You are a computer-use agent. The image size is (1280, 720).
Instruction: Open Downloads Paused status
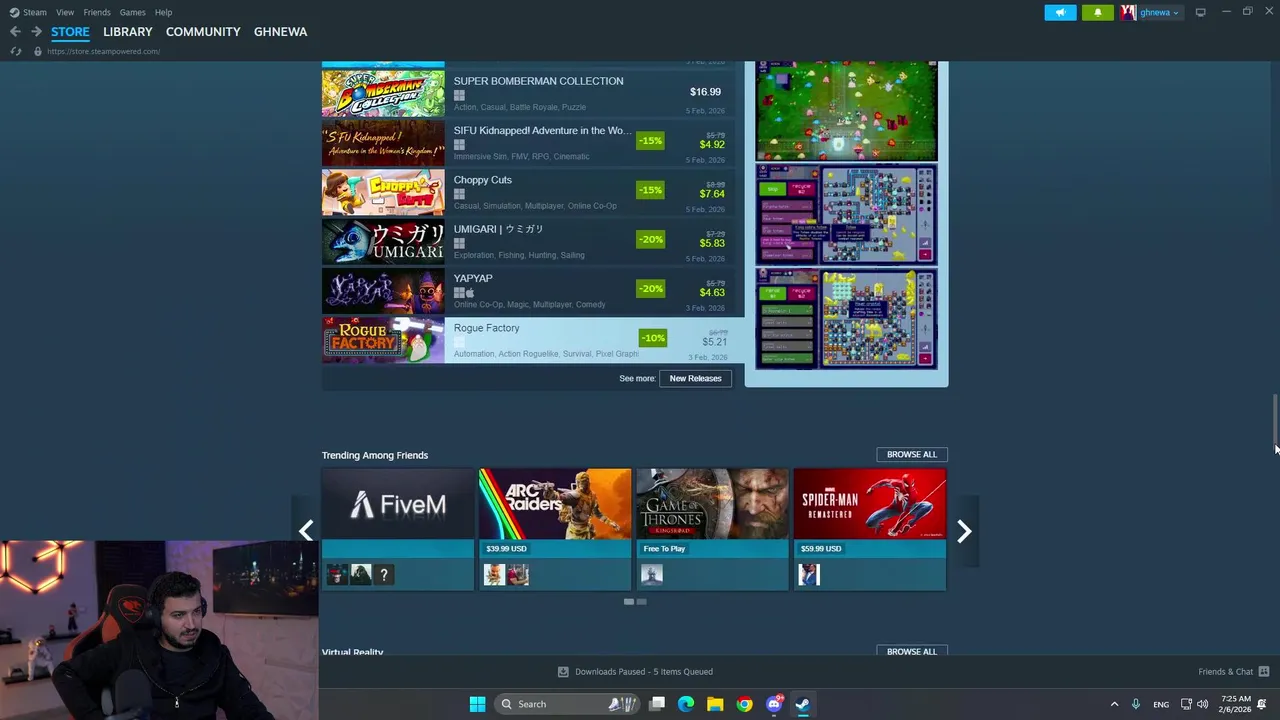point(635,672)
